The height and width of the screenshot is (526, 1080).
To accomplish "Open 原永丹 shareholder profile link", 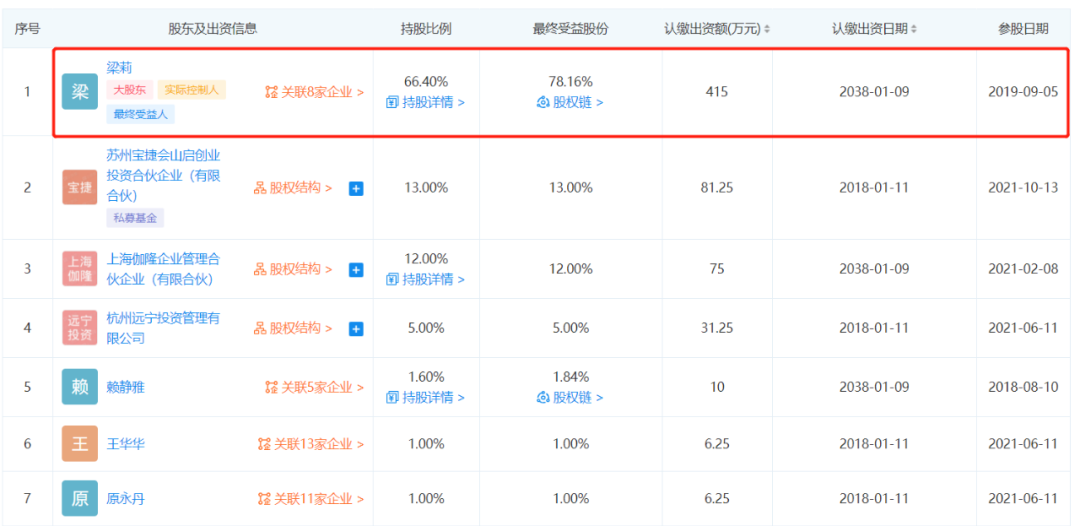I will 125,499.
